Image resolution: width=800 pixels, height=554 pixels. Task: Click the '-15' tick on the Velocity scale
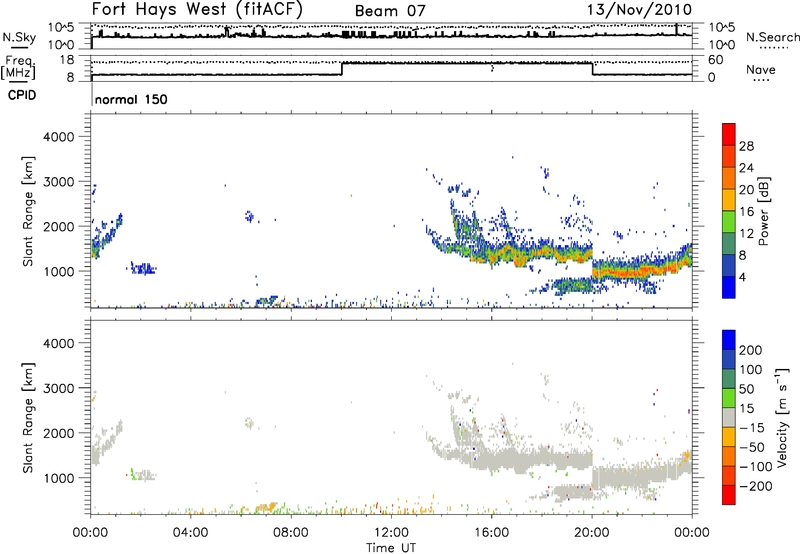pos(751,428)
